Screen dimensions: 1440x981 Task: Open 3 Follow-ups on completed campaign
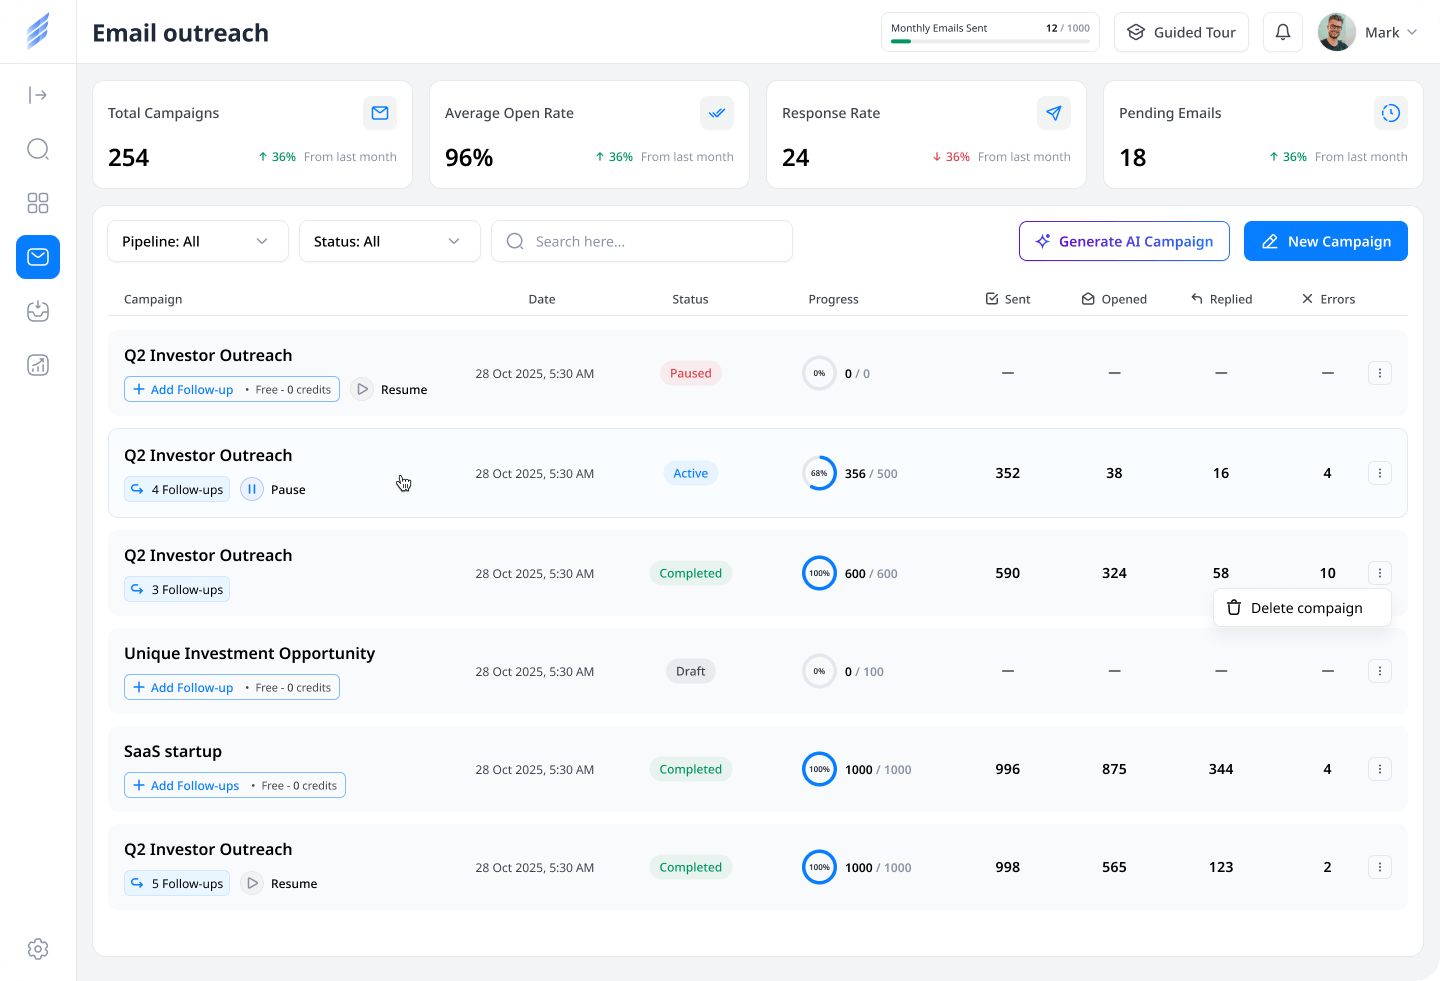(x=177, y=589)
